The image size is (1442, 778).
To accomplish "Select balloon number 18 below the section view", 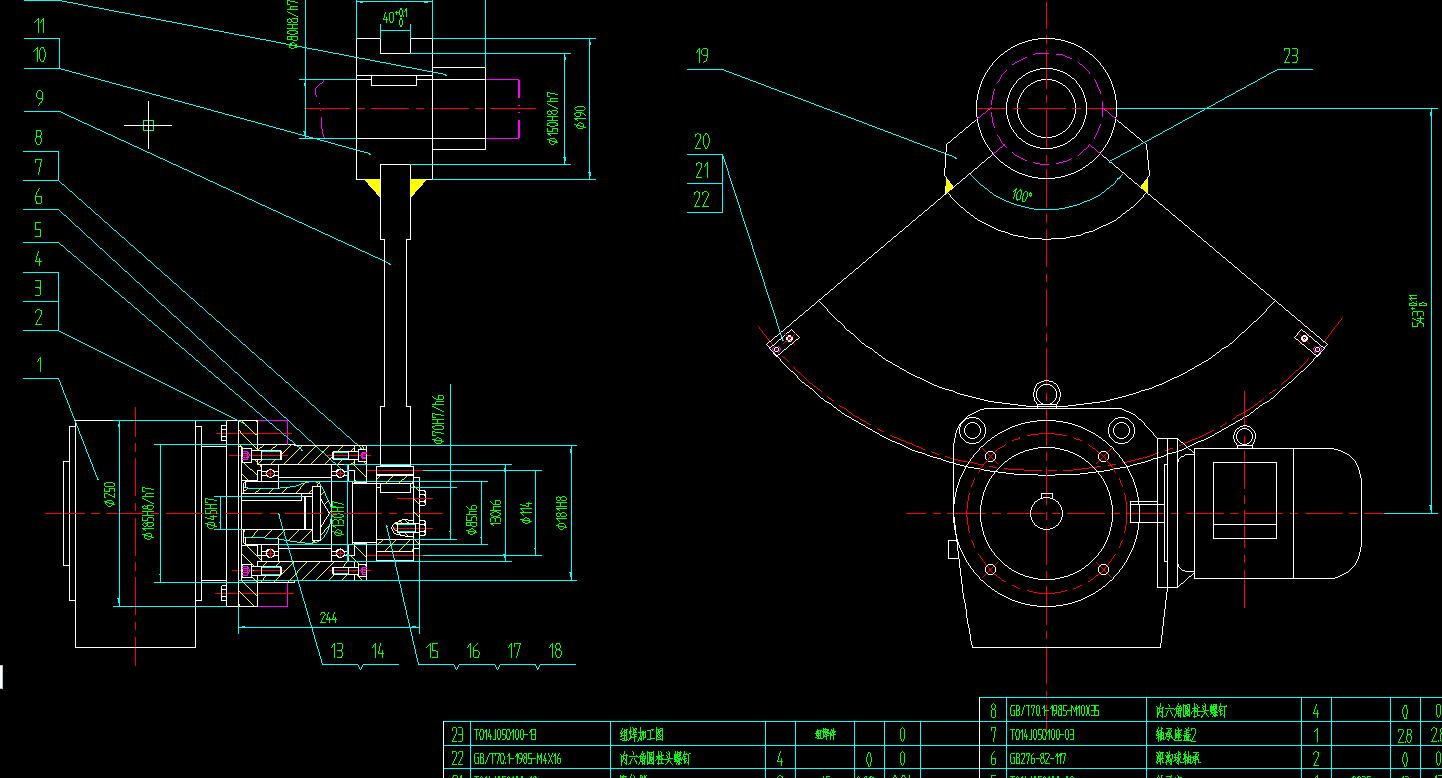I will click(555, 651).
